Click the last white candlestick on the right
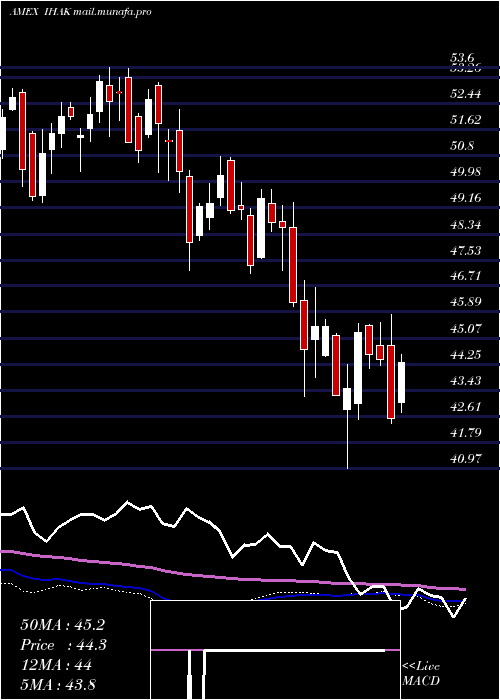Screen dimensions: 500x700 [x=401, y=383]
